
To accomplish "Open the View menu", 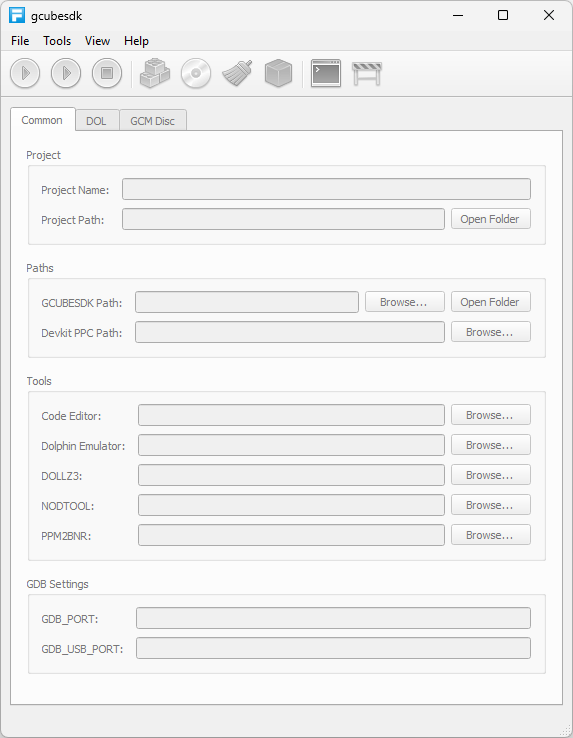I will point(97,41).
